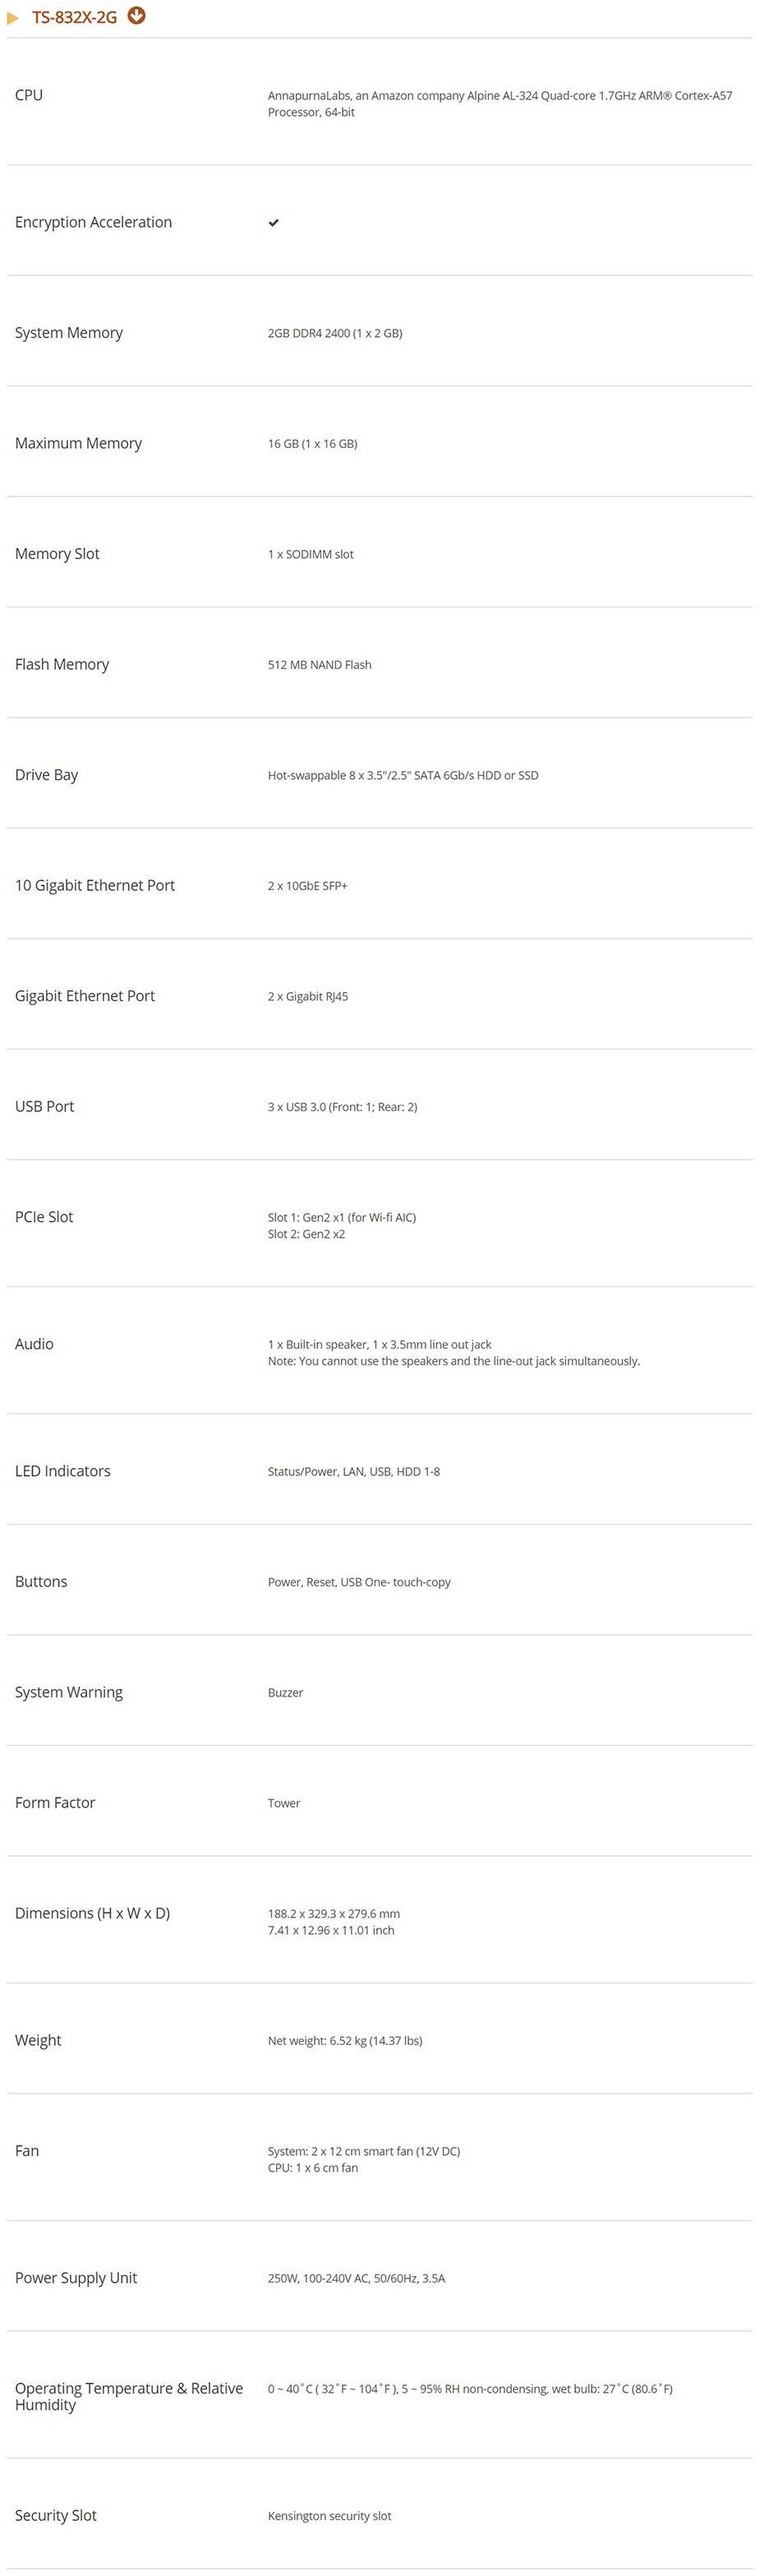Viewport: 760px width, 2576px height.
Task: Click the Encryption Acceleration label
Action: 93,222
